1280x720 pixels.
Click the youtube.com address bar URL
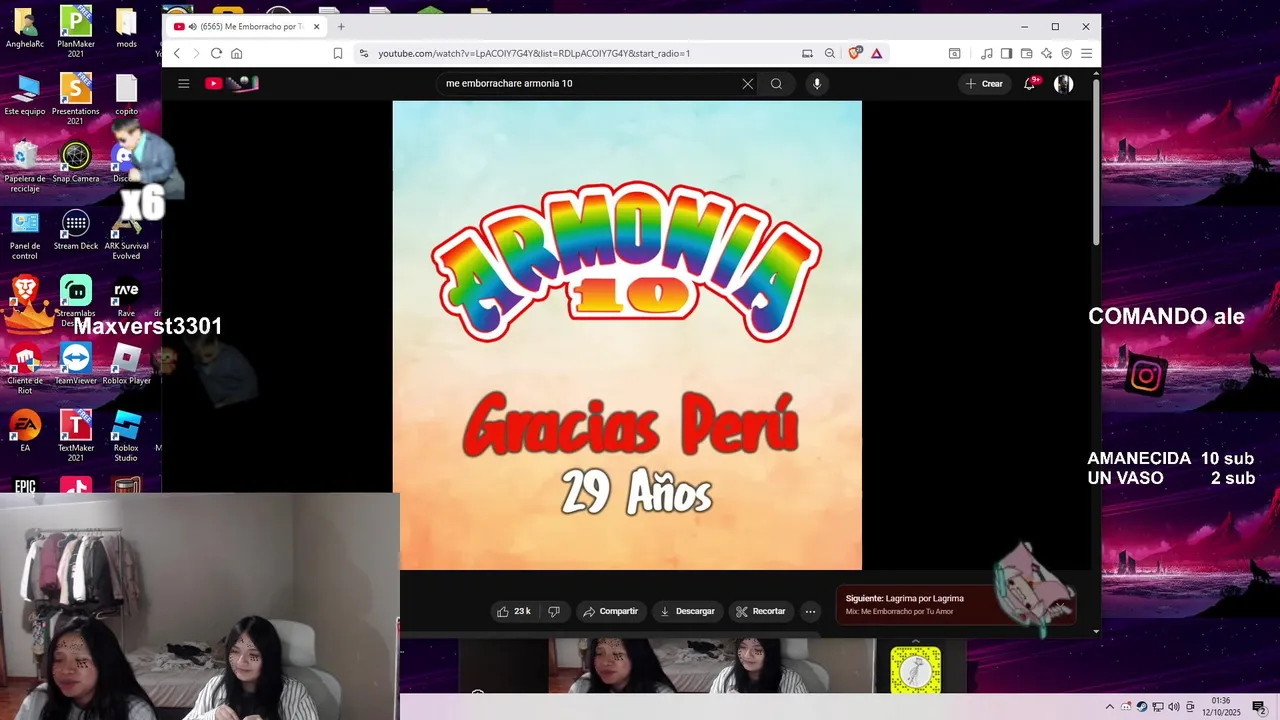(534, 54)
